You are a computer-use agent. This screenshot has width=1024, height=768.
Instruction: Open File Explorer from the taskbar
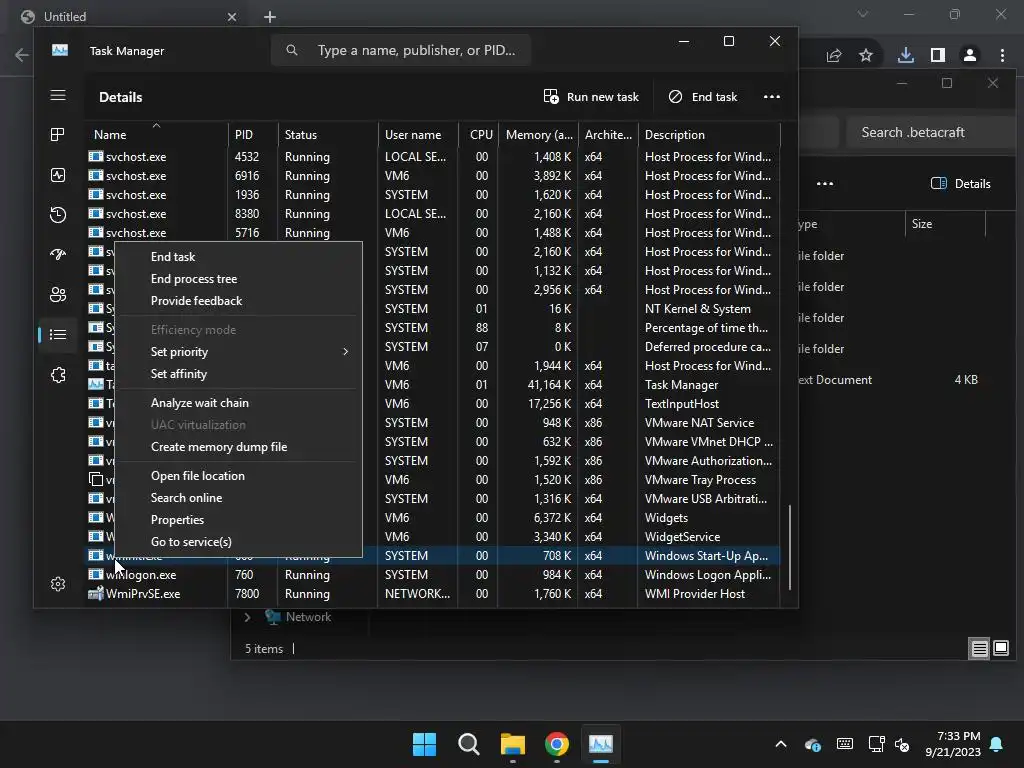513,744
